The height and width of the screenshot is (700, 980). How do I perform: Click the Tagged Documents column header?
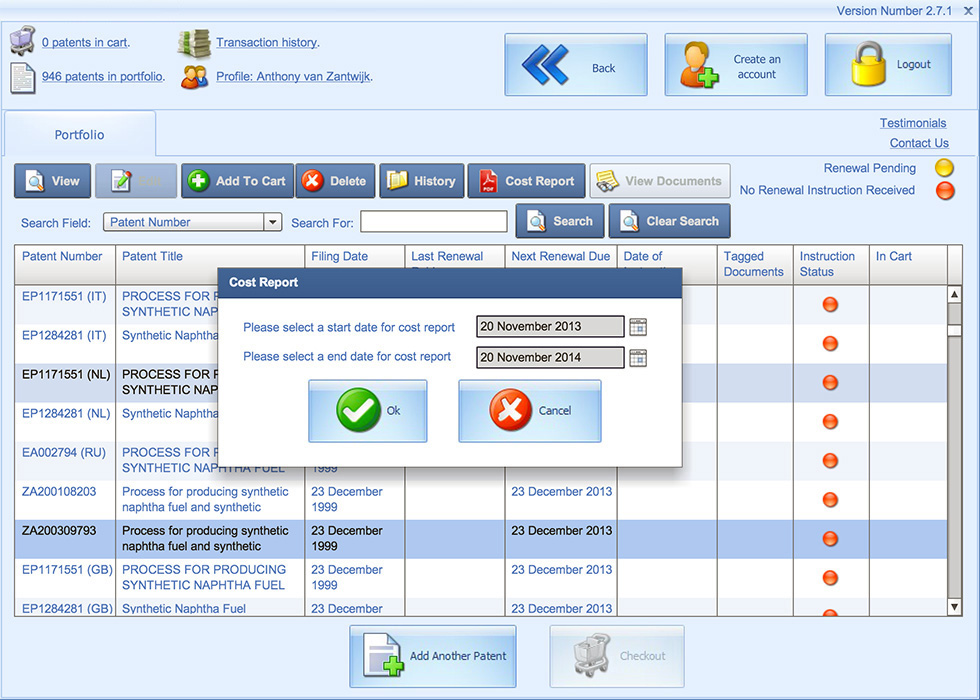755,264
